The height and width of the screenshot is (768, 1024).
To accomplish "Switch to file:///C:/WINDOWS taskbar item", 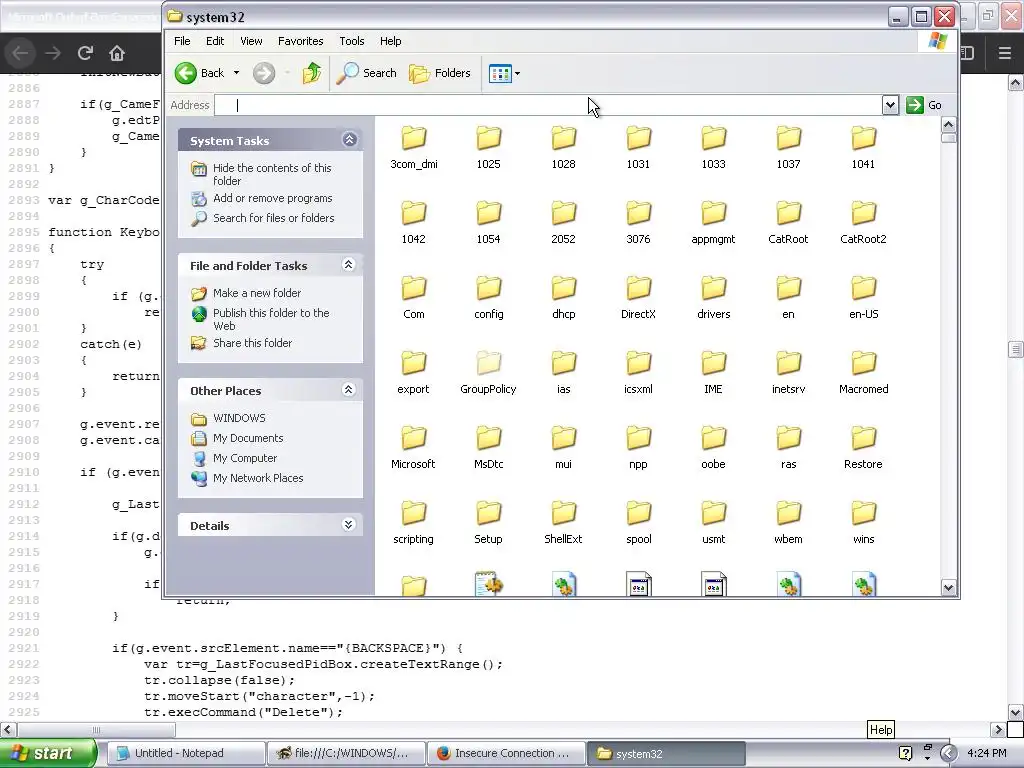I will pyautogui.click(x=346, y=753).
